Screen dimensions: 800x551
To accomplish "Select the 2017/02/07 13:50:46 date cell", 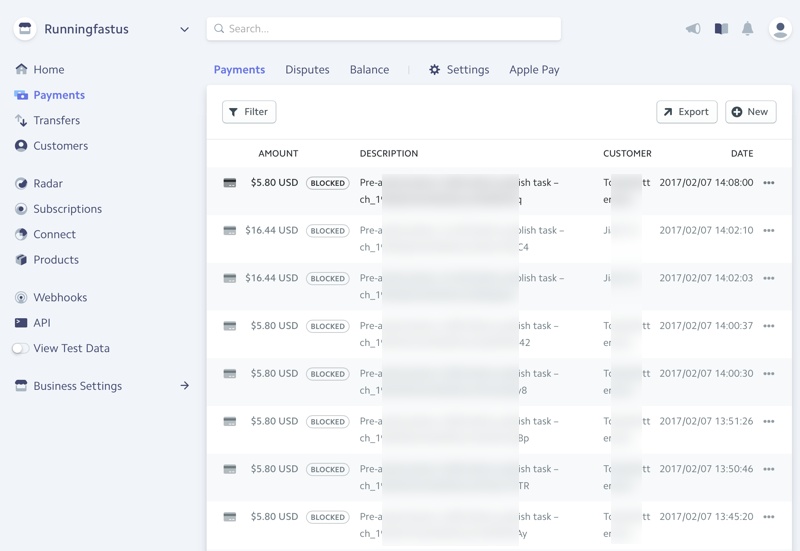I will (706, 469).
